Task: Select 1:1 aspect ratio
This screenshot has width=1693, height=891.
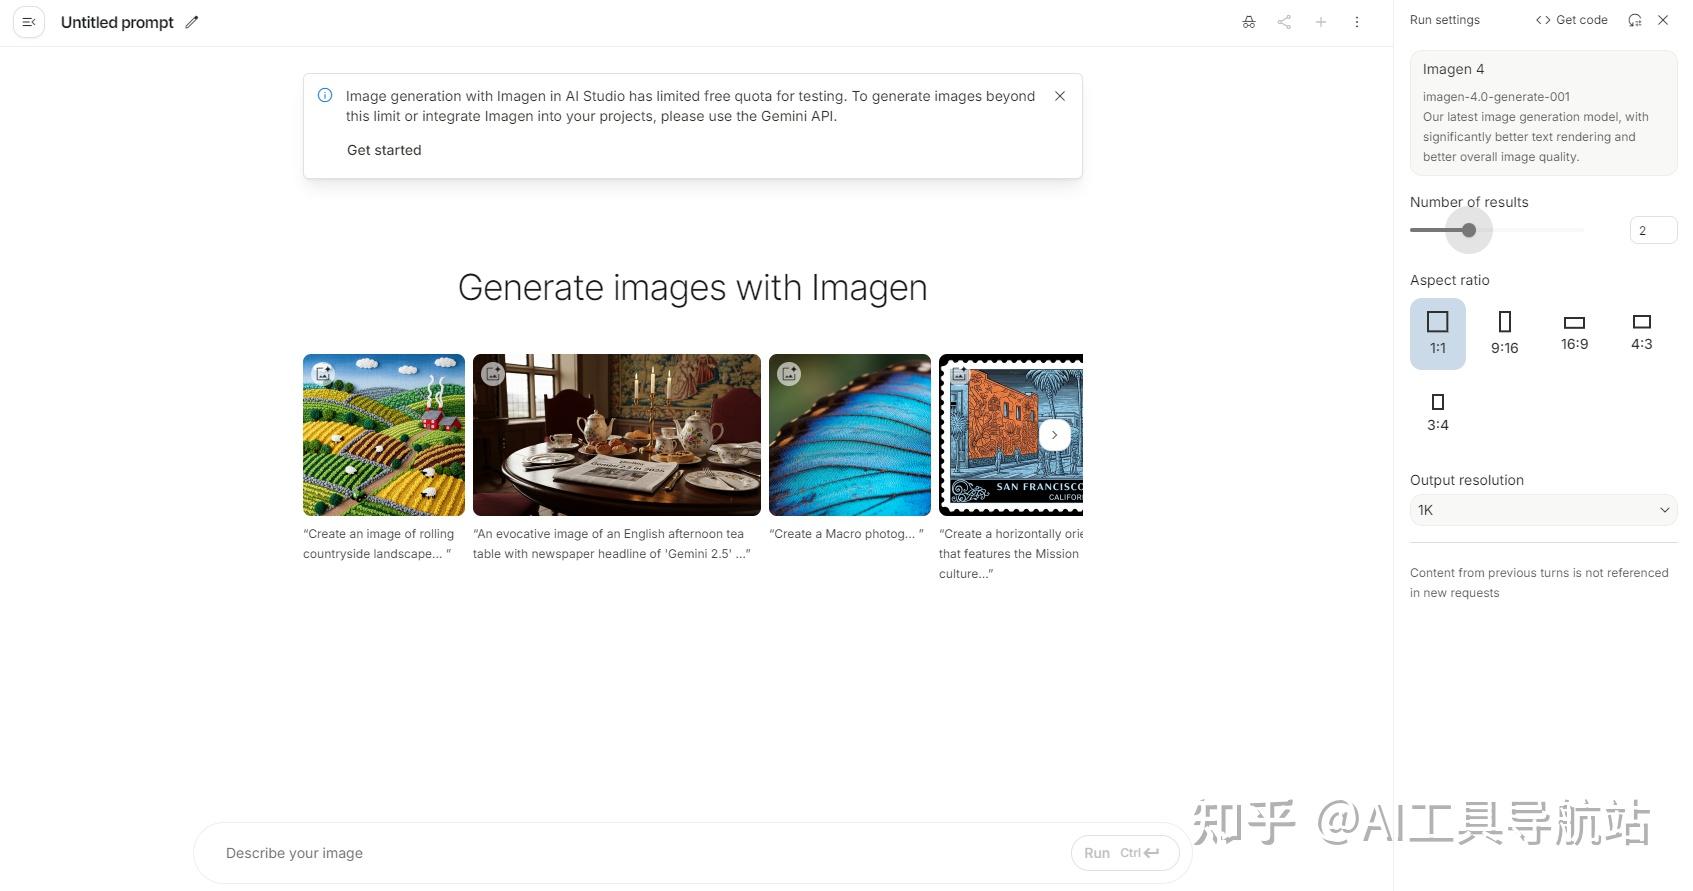Action: click(x=1438, y=334)
